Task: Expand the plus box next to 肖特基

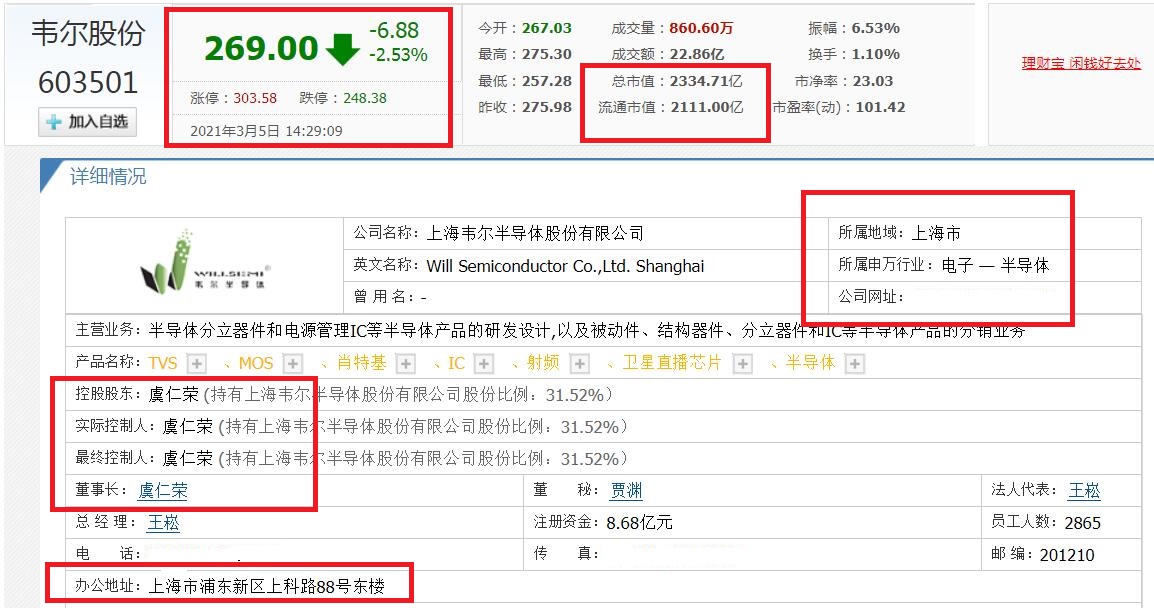Action: [406, 364]
